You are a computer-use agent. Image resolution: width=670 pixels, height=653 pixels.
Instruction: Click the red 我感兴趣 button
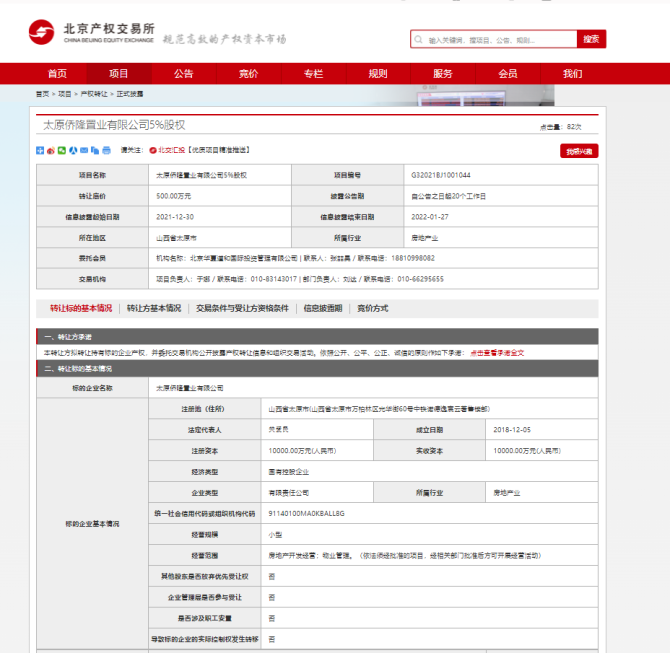pos(579,151)
